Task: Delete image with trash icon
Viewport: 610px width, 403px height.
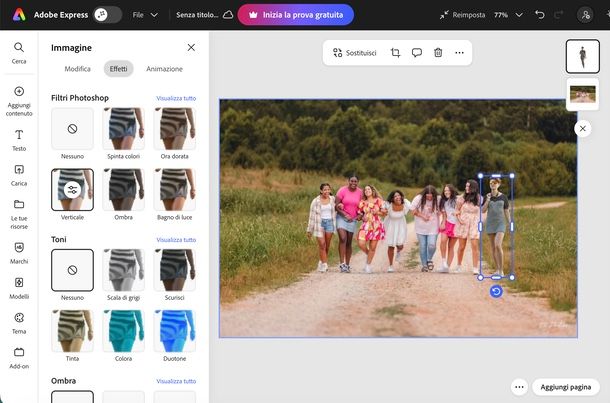Action: coord(438,52)
